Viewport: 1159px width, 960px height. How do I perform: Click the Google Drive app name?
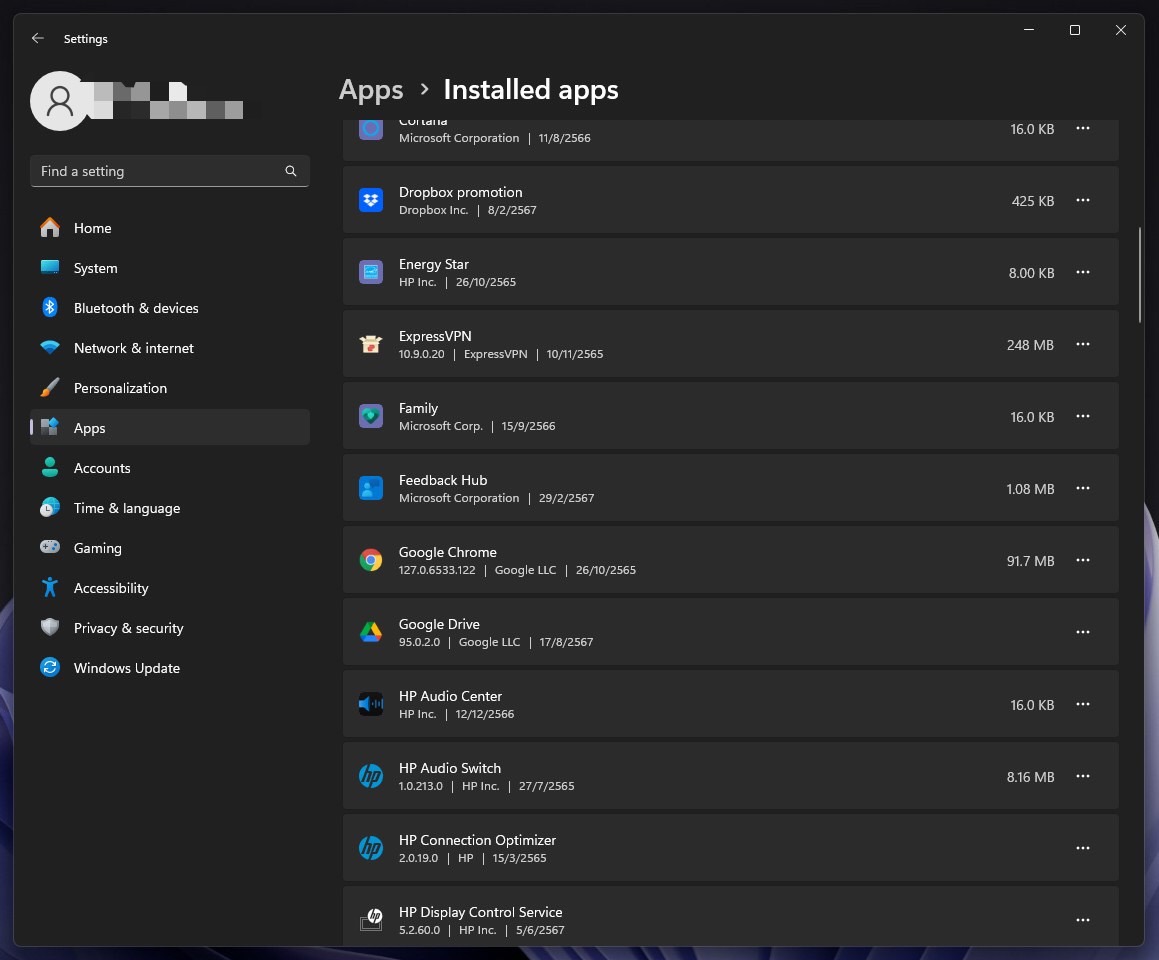439,624
